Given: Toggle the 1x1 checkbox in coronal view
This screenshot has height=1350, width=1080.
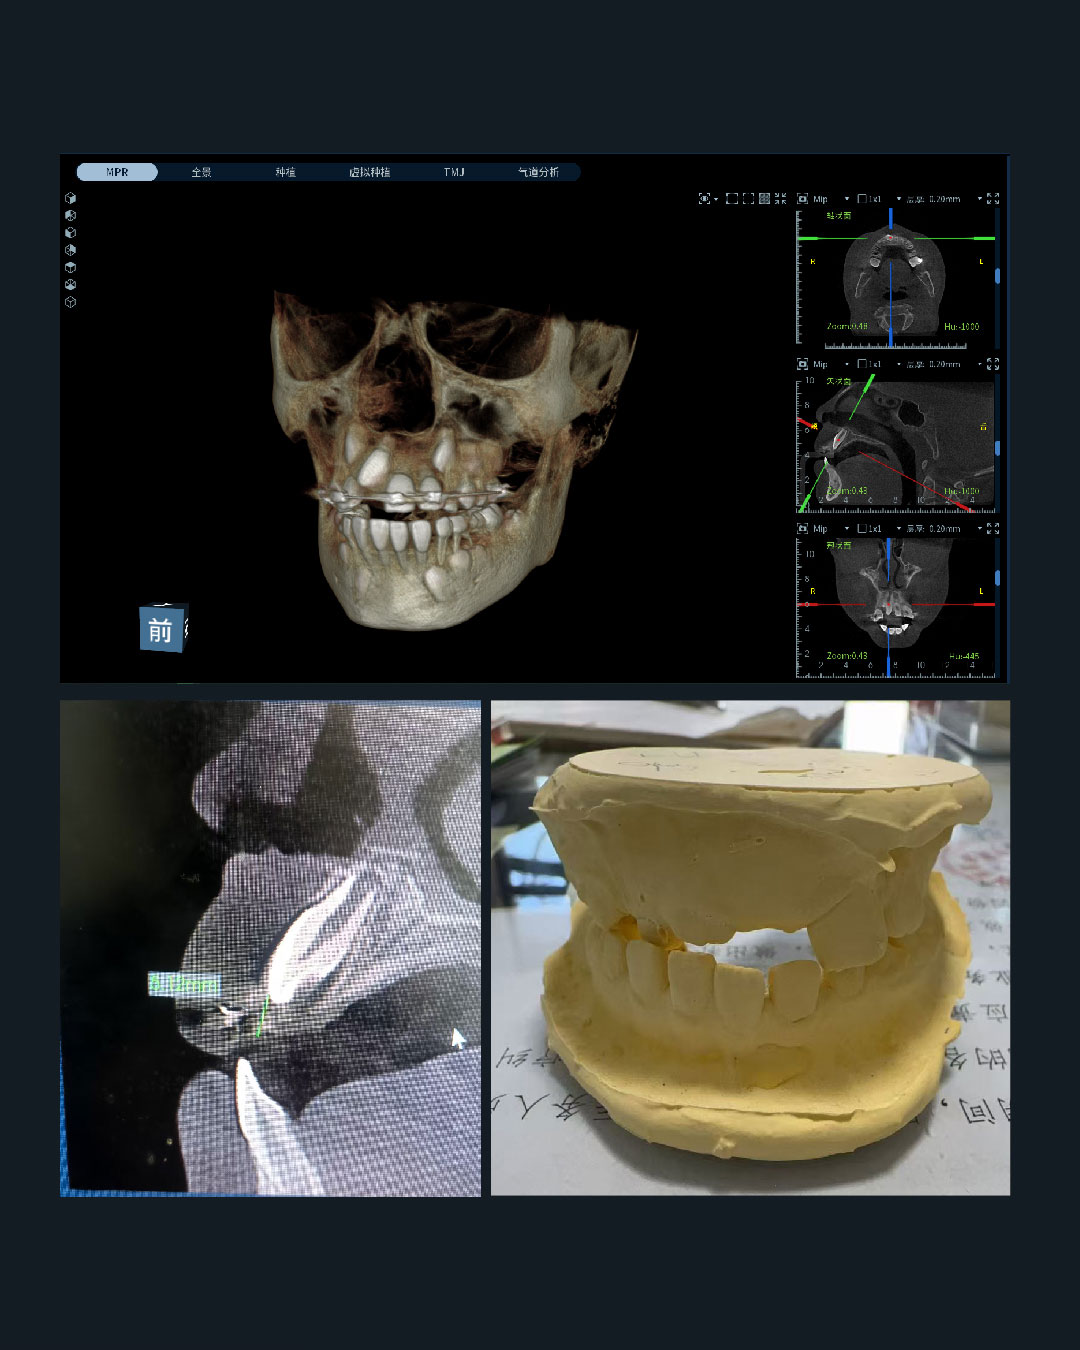Looking at the screenshot, I should point(862,528).
